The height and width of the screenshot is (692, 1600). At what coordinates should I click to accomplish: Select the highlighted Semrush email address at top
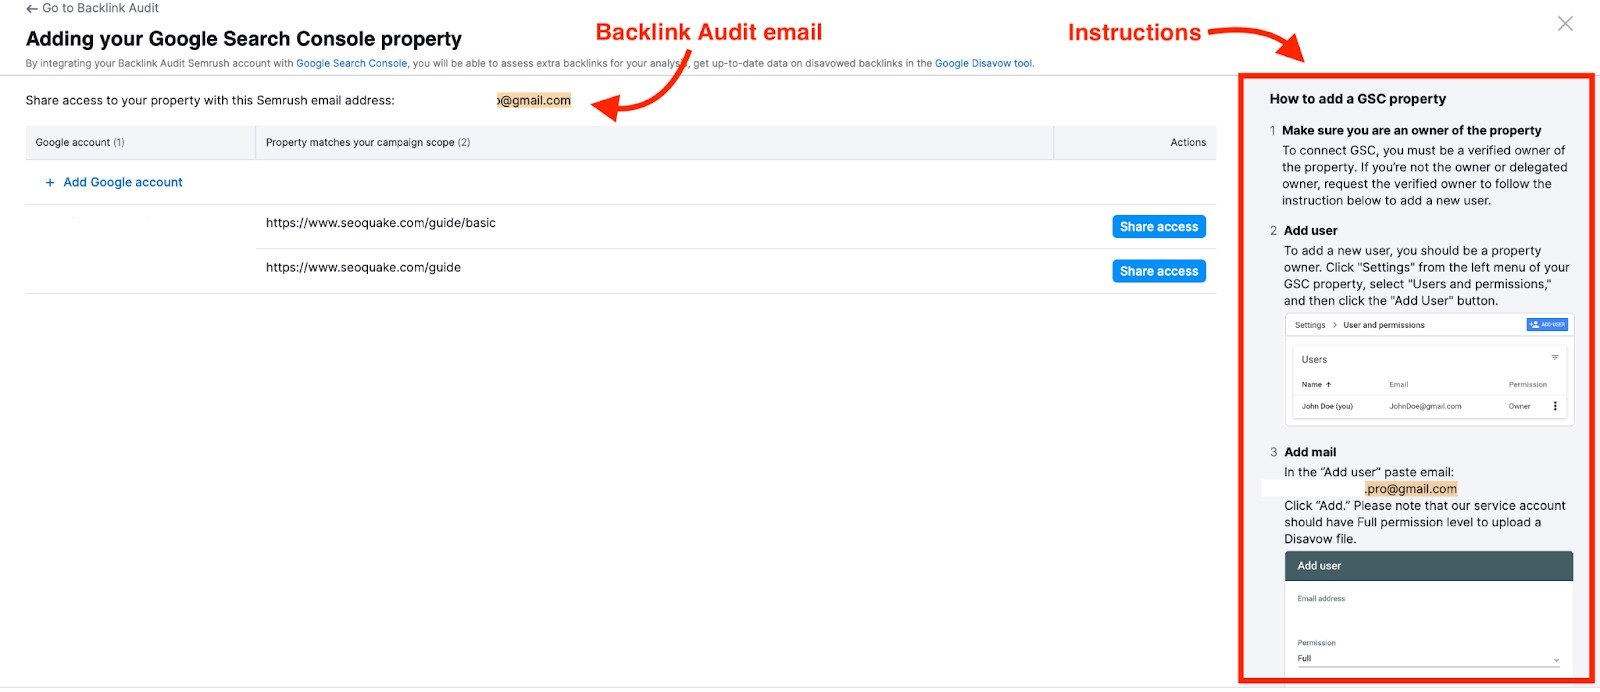[x=534, y=100]
